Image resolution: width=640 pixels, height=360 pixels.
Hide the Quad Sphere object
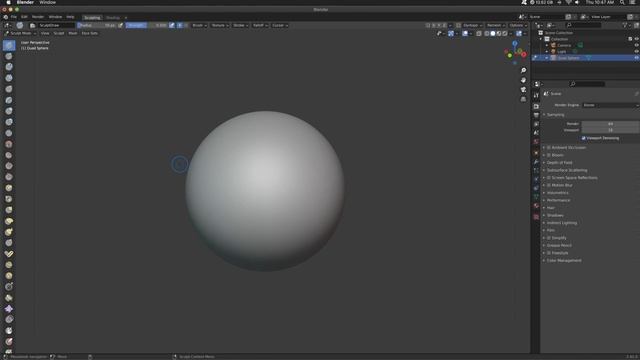636,58
